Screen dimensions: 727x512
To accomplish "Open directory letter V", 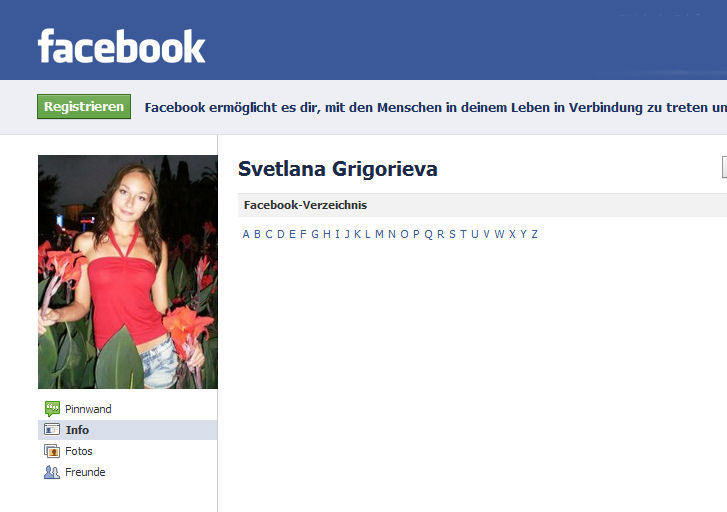I will (486, 234).
